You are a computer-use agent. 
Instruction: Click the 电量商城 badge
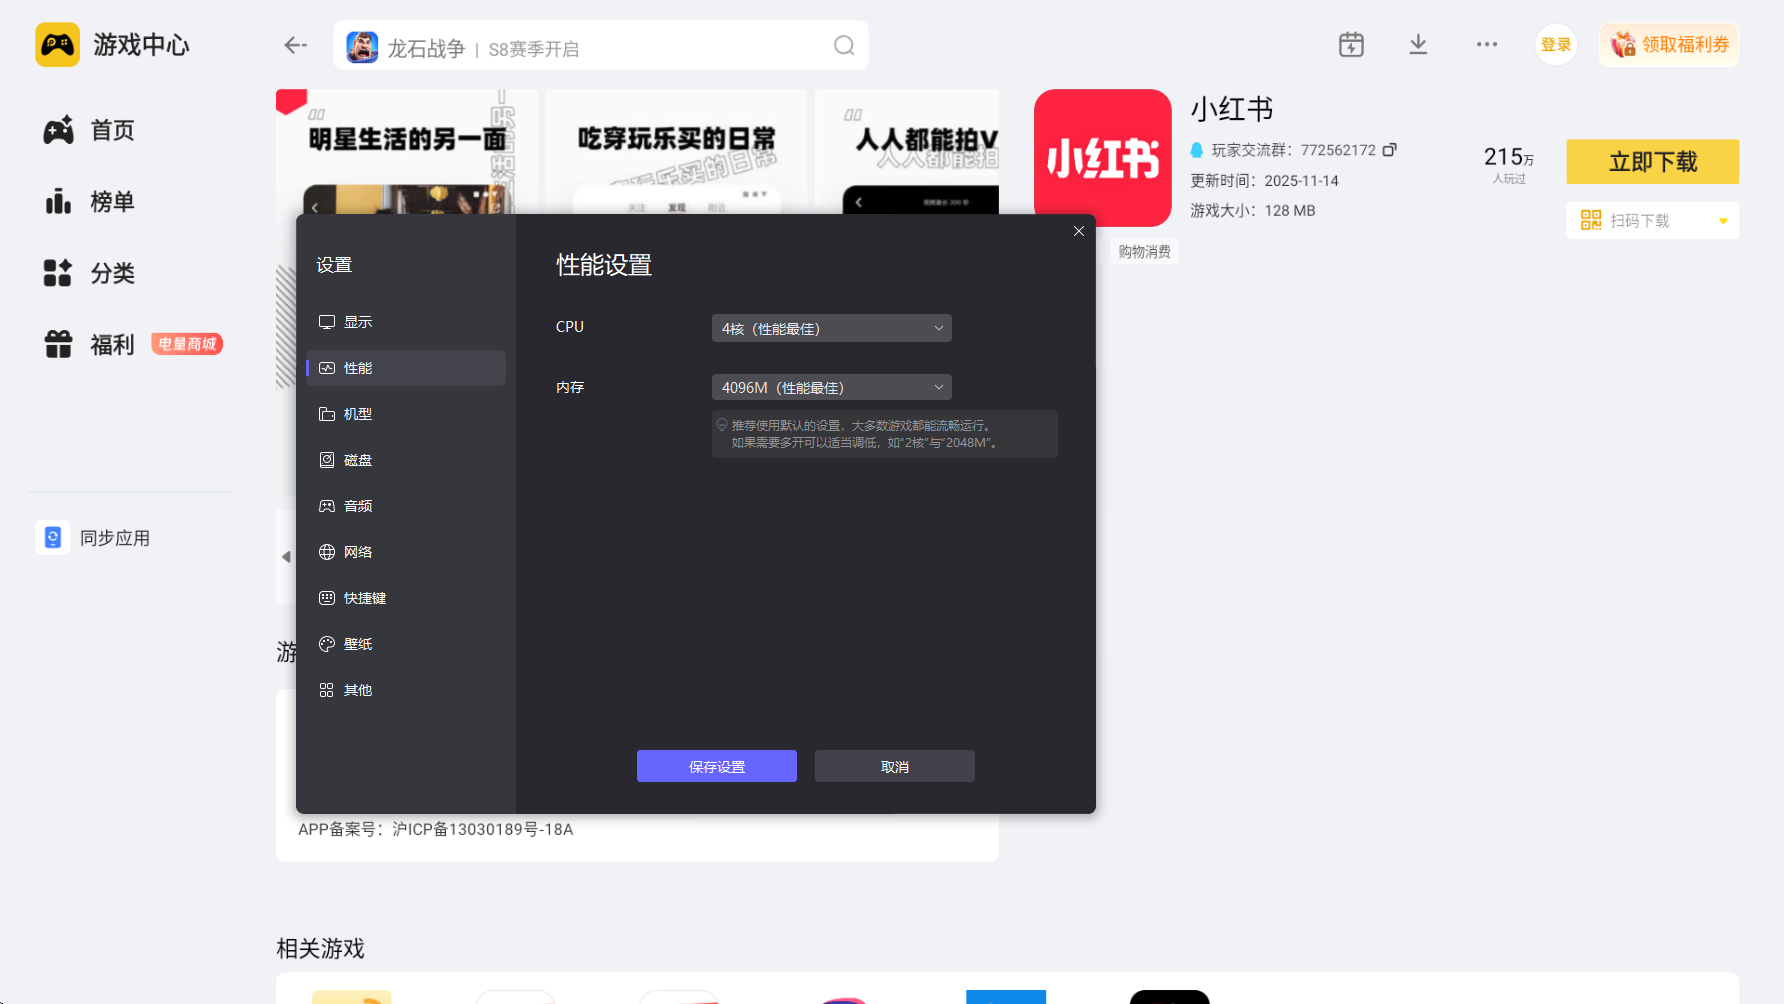point(187,344)
